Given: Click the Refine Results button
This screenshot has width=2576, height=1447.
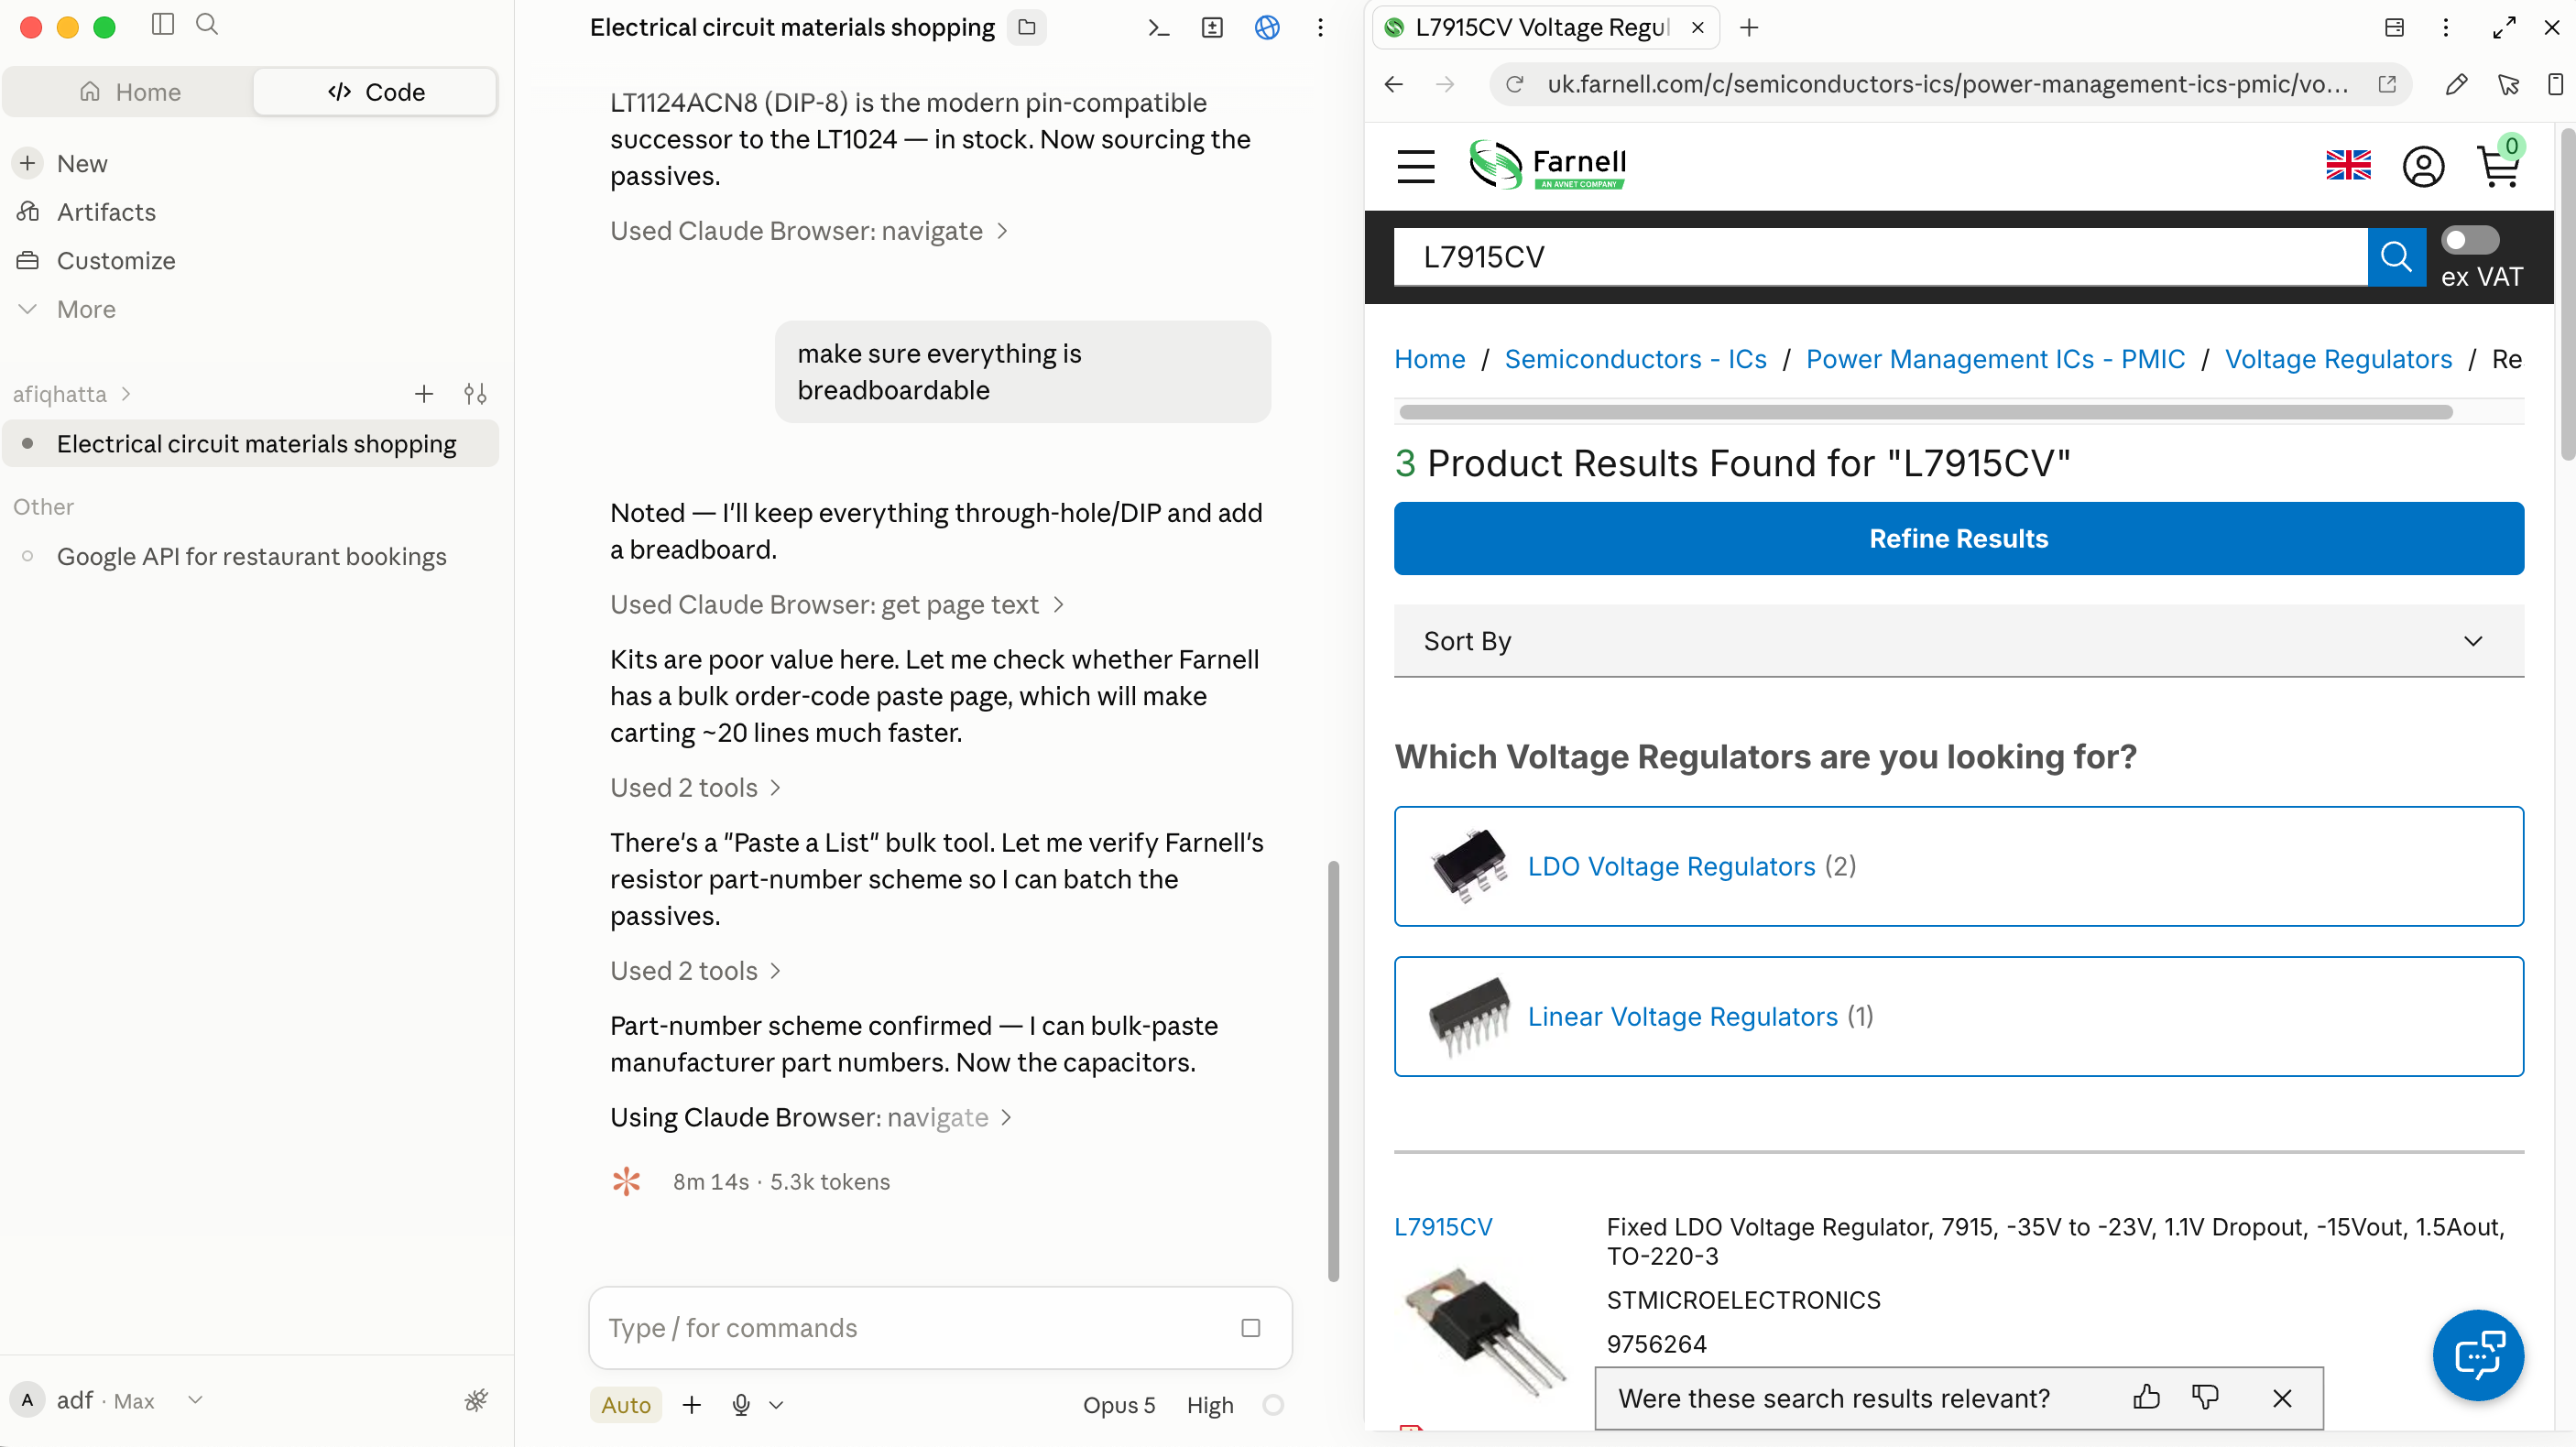Looking at the screenshot, I should coord(1958,538).
